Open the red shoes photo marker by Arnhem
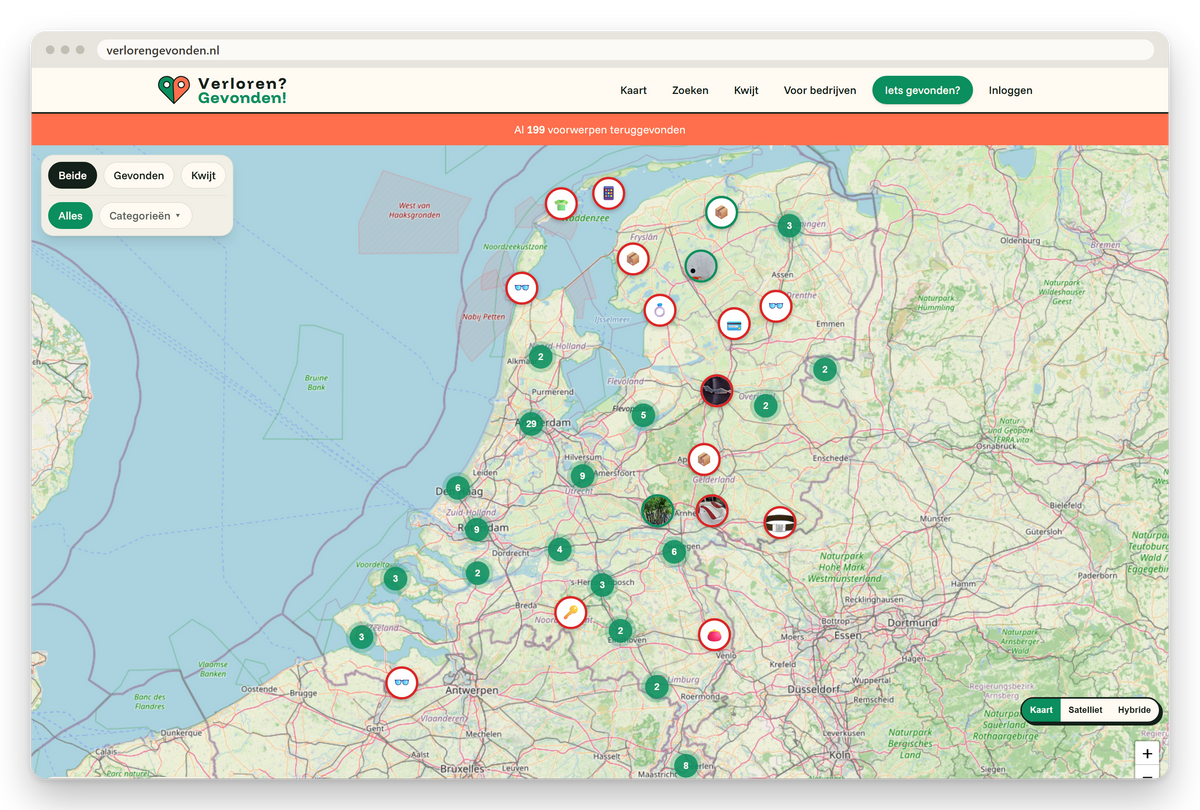This screenshot has width=1200, height=810. [711, 511]
